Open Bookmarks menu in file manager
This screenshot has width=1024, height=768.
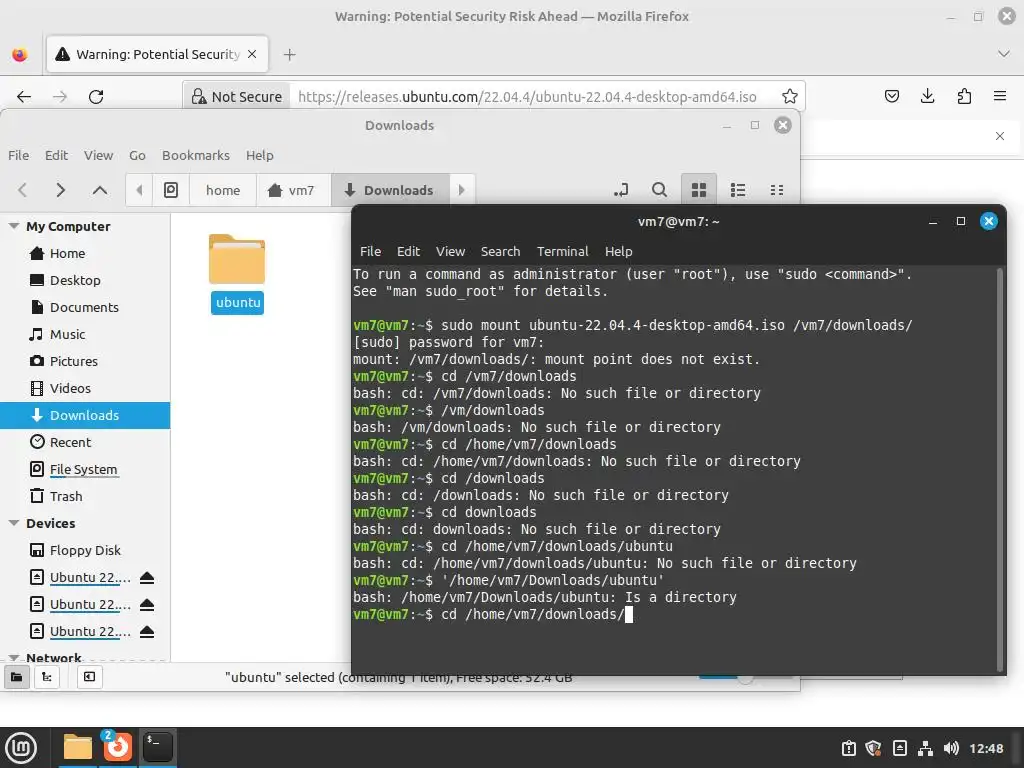(196, 155)
